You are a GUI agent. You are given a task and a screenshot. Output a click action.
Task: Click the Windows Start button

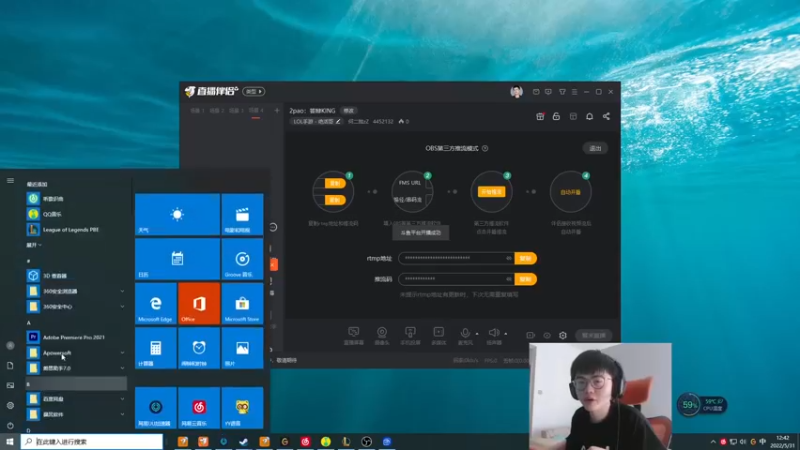click(10, 441)
